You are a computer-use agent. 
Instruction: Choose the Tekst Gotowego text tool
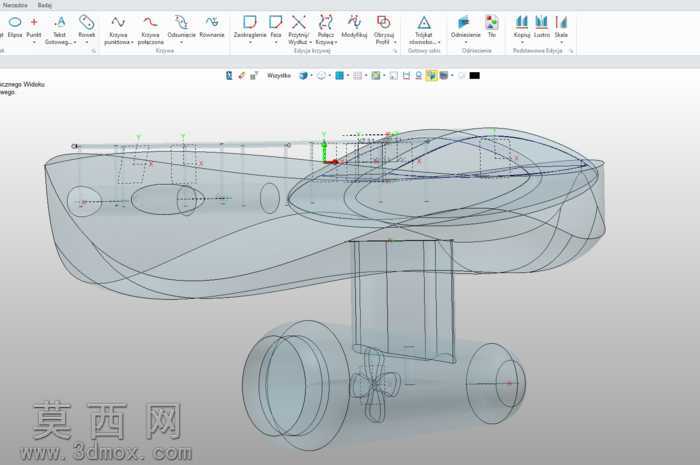click(x=59, y=30)
